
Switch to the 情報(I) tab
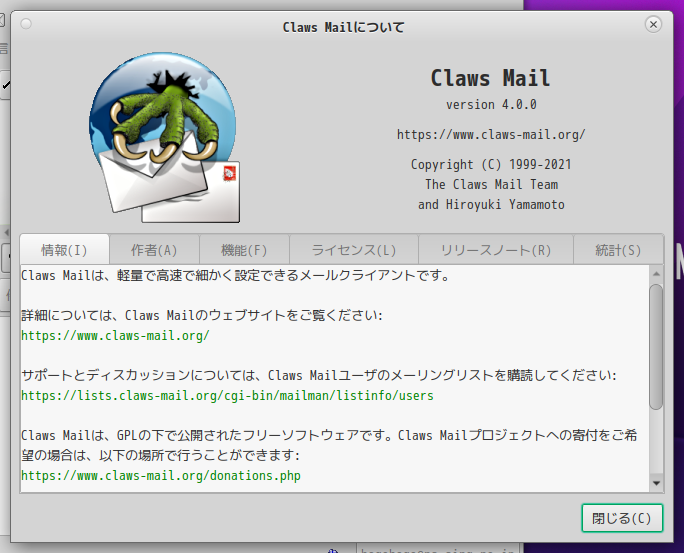(64, 250)
